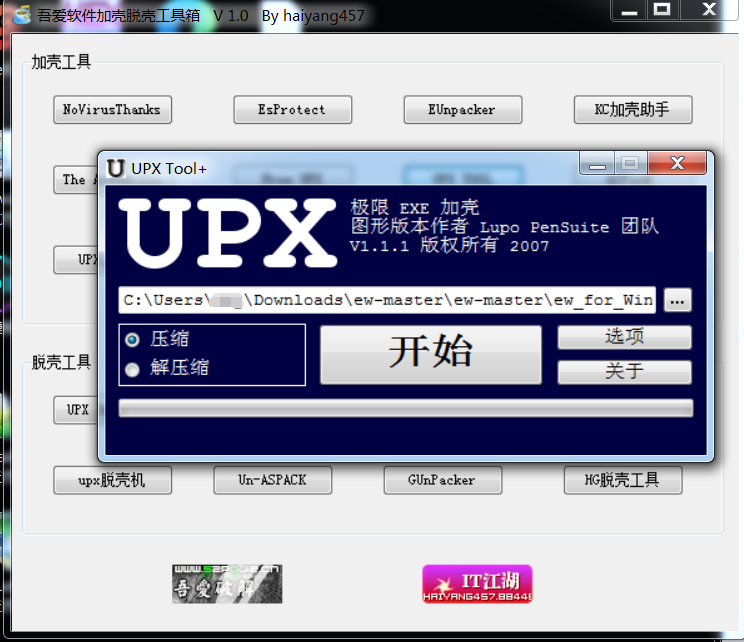This screenshot has width=744, height=642.
Task: Open the EsProtect tool
Action: point(292,110)
